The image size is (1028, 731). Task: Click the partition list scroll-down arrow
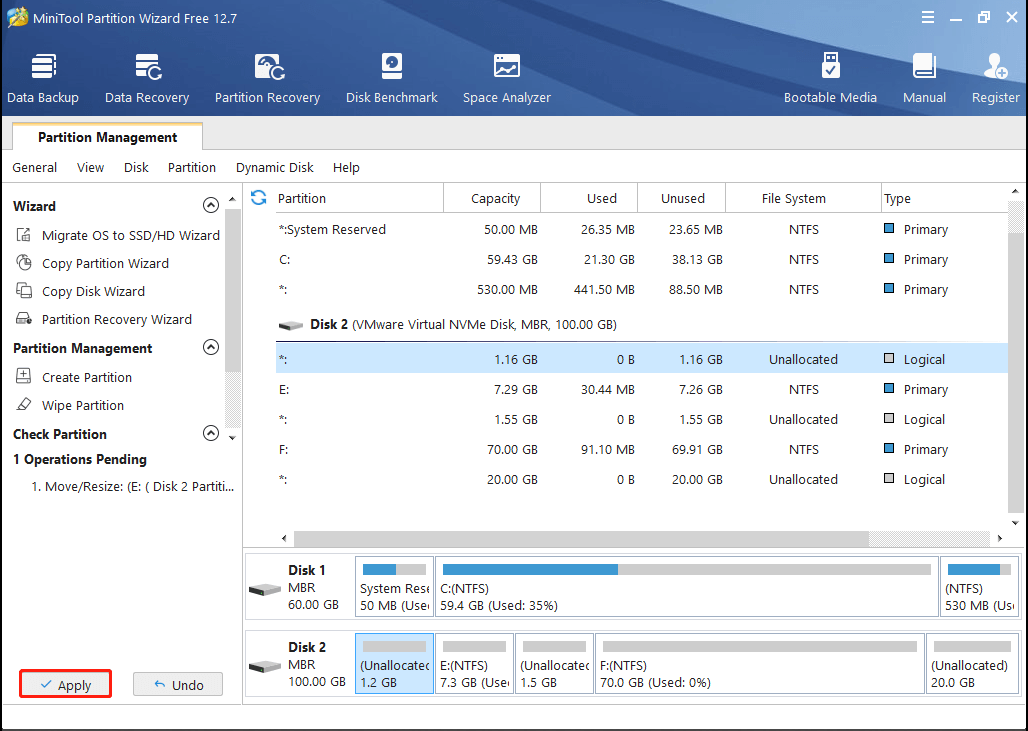1016,523
